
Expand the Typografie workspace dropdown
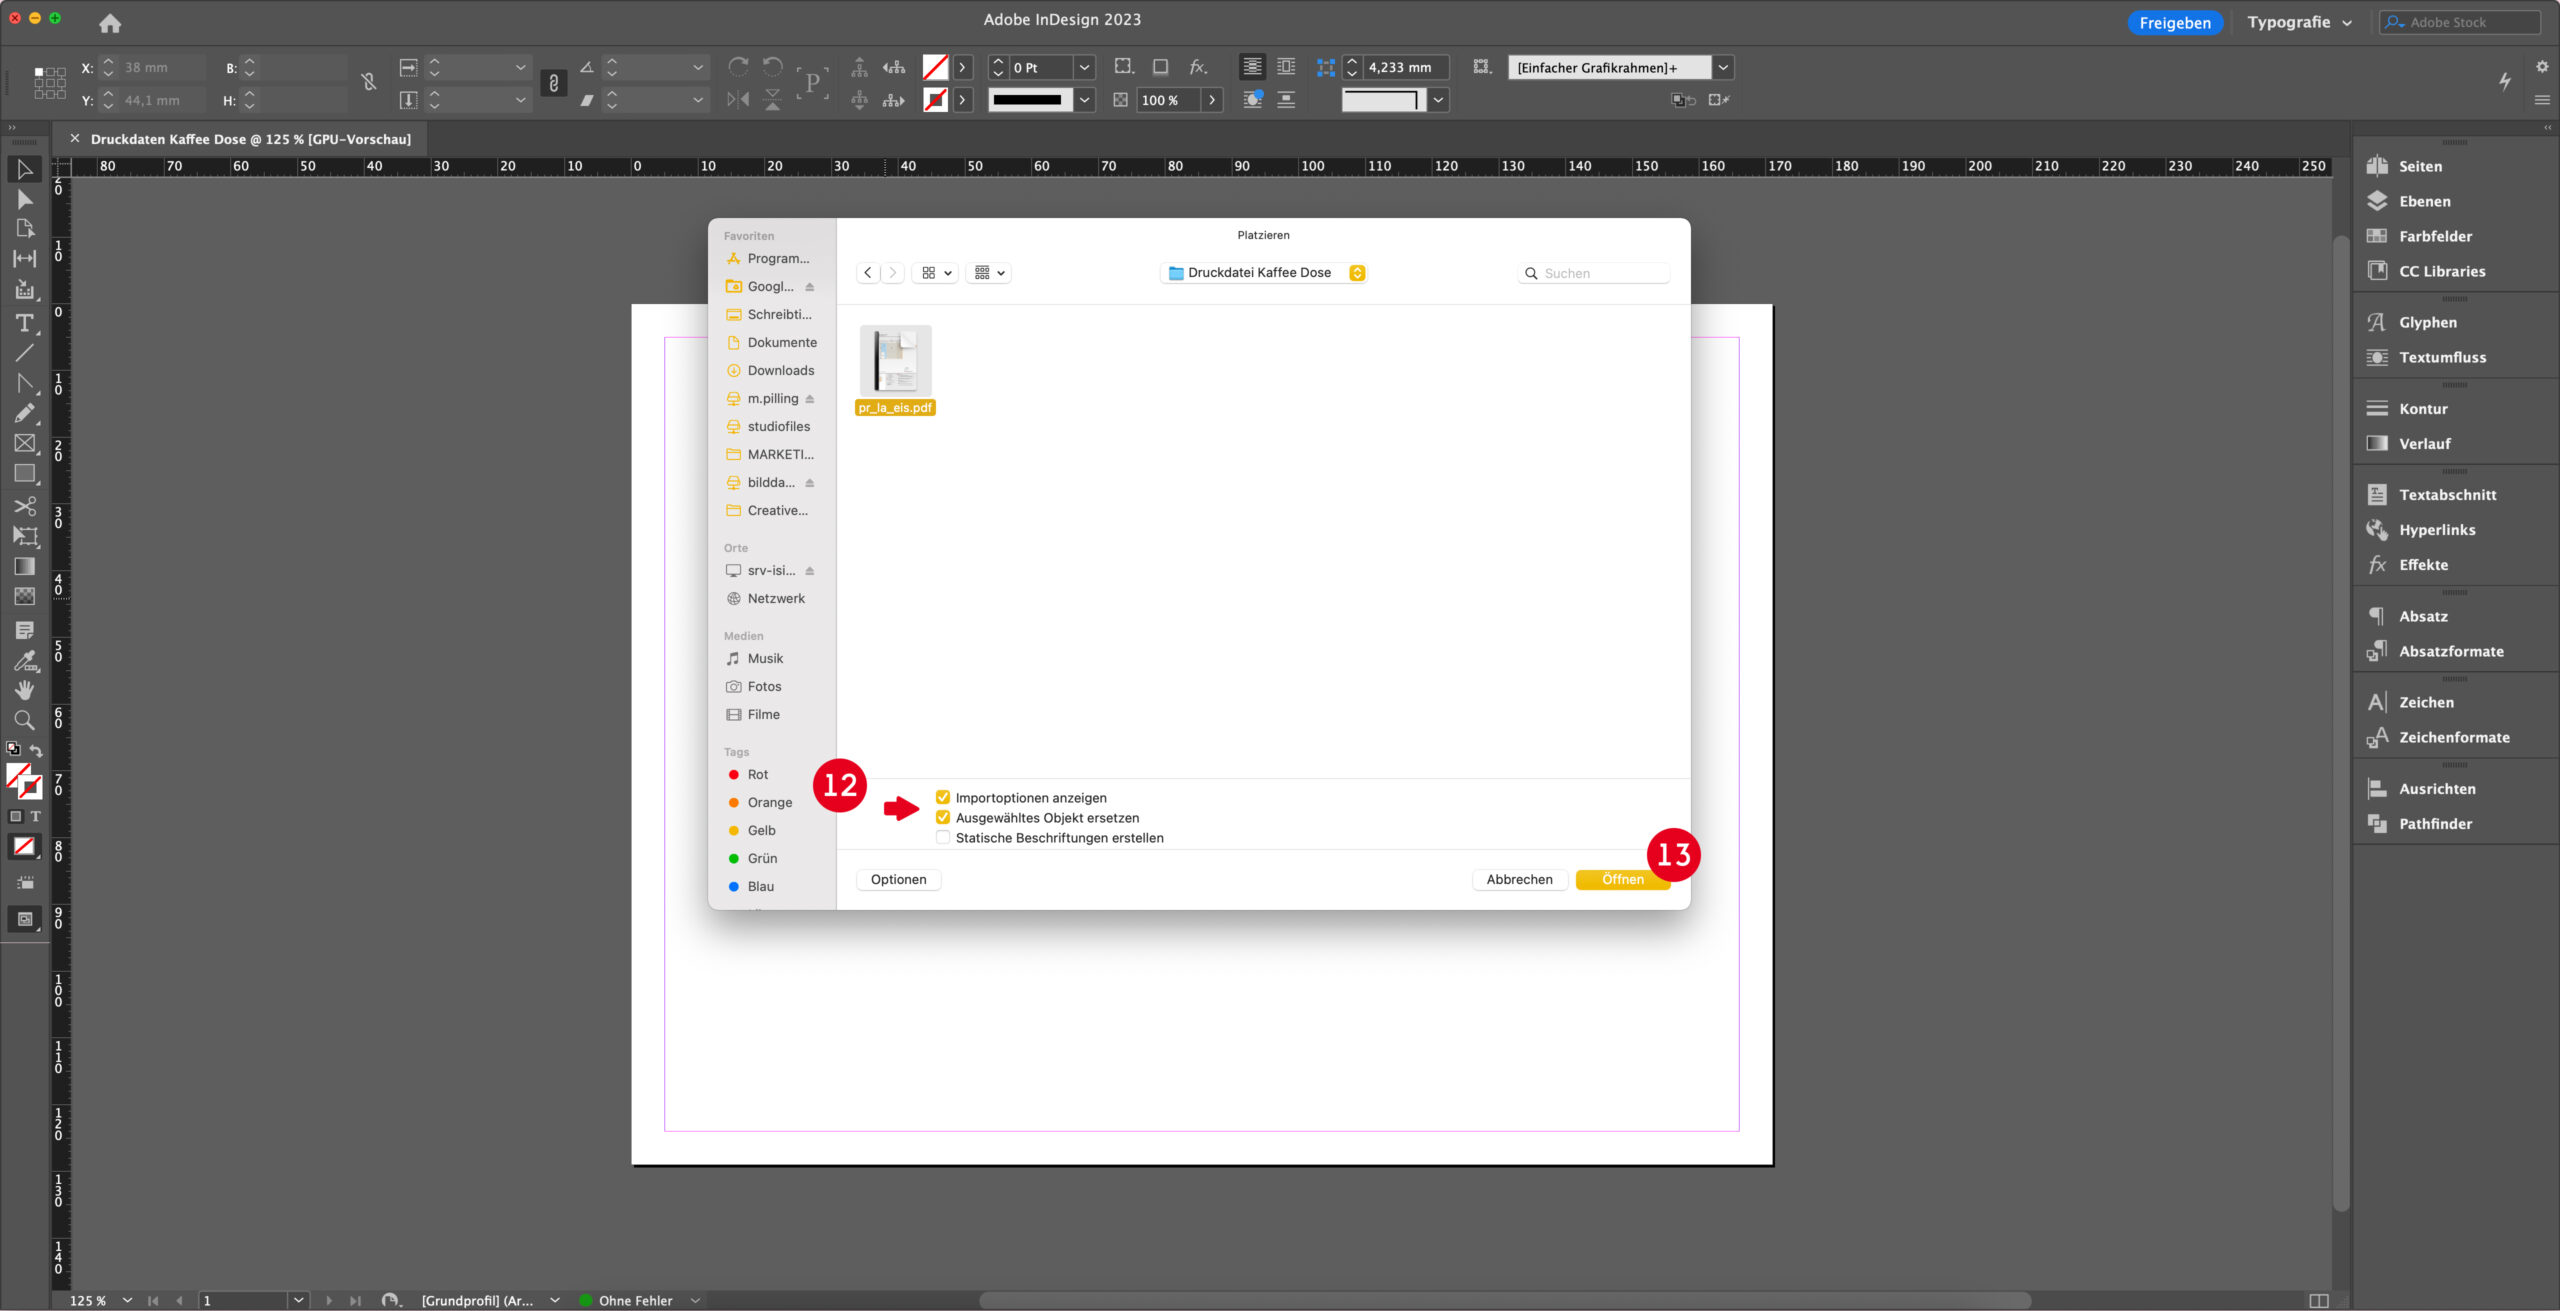pyautogui.click(x=2298, y=22)
